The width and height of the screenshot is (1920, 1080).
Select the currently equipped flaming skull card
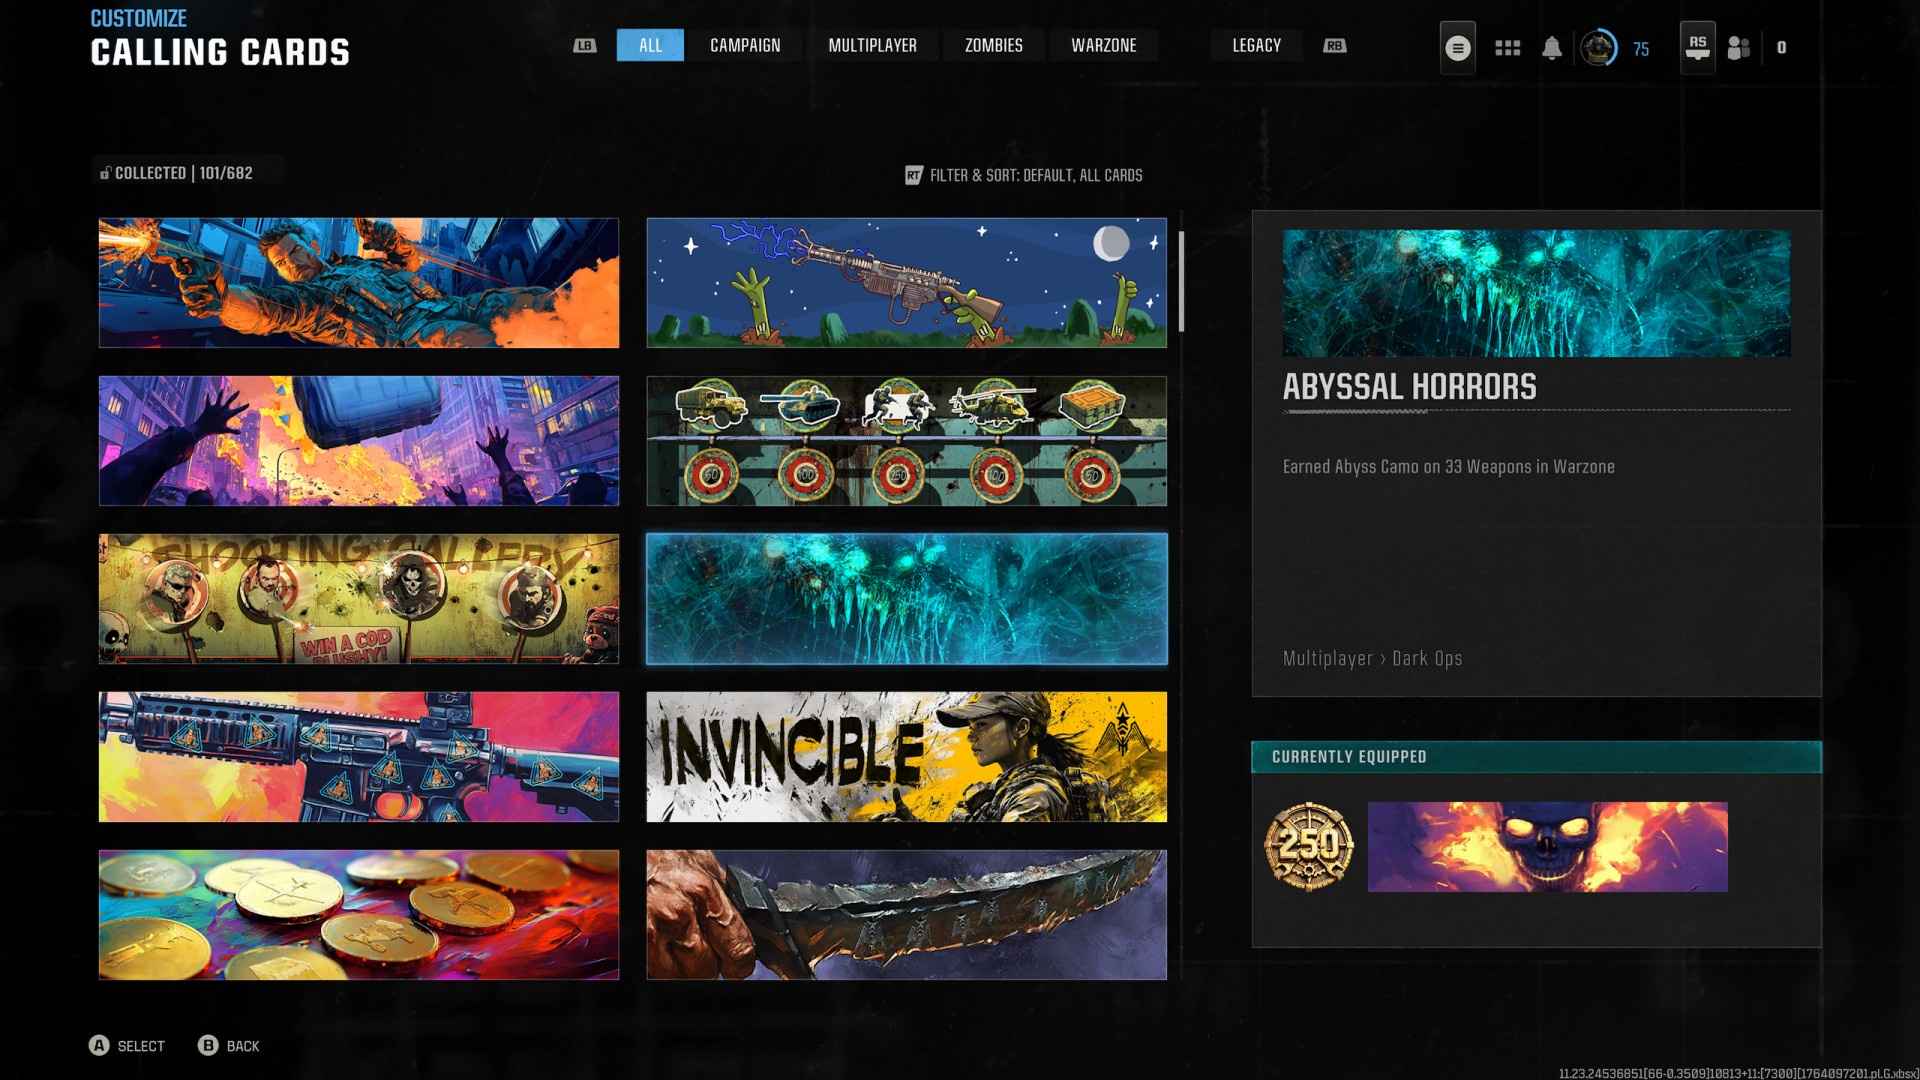pyautogui.click(x=1547, y=846)
